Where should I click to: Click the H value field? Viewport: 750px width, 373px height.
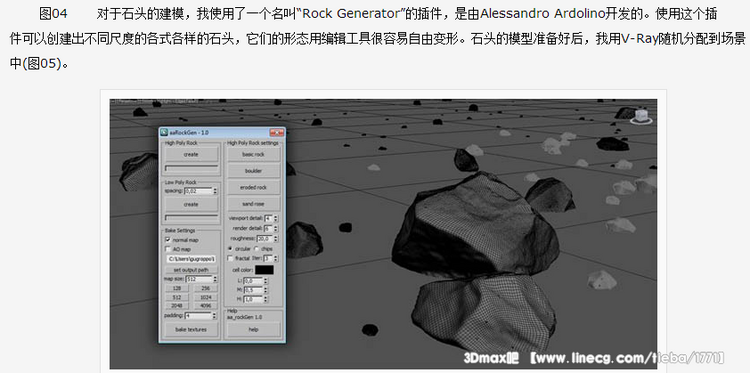254,299
